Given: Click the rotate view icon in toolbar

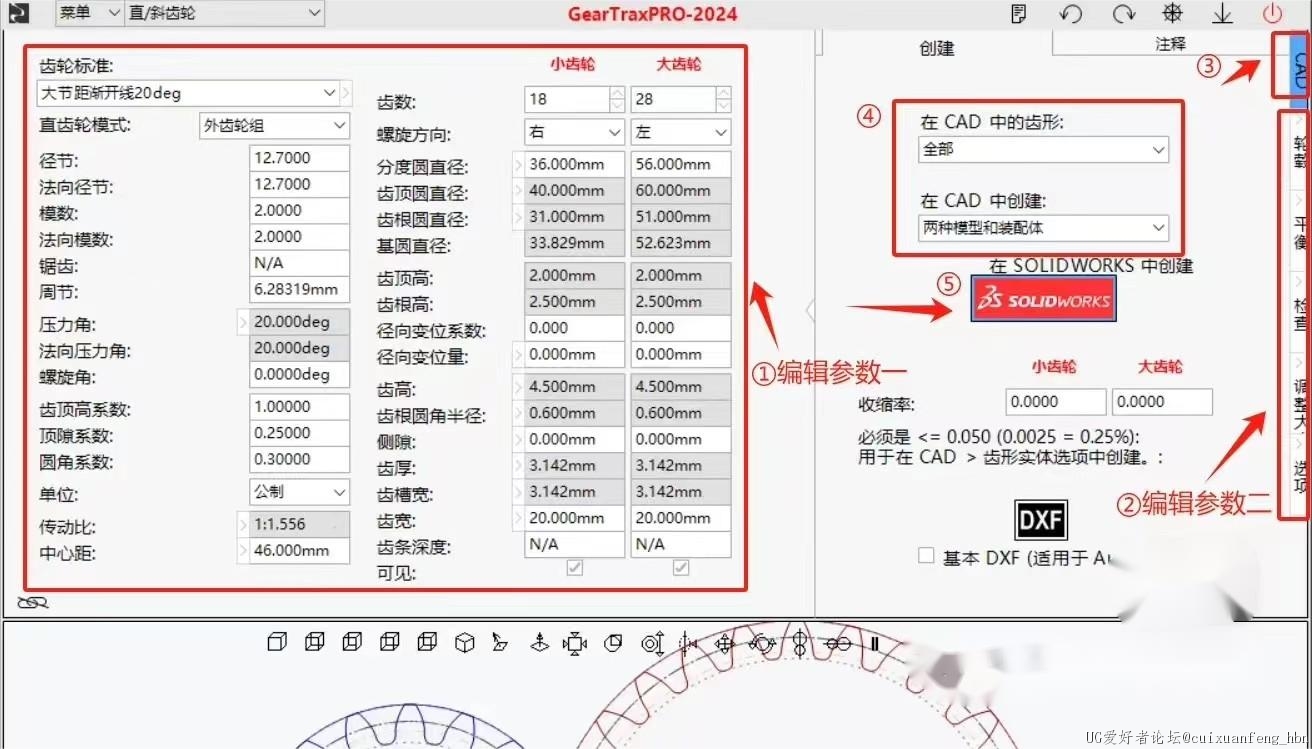Looking at the screenshot, I should tap(762, 643).
